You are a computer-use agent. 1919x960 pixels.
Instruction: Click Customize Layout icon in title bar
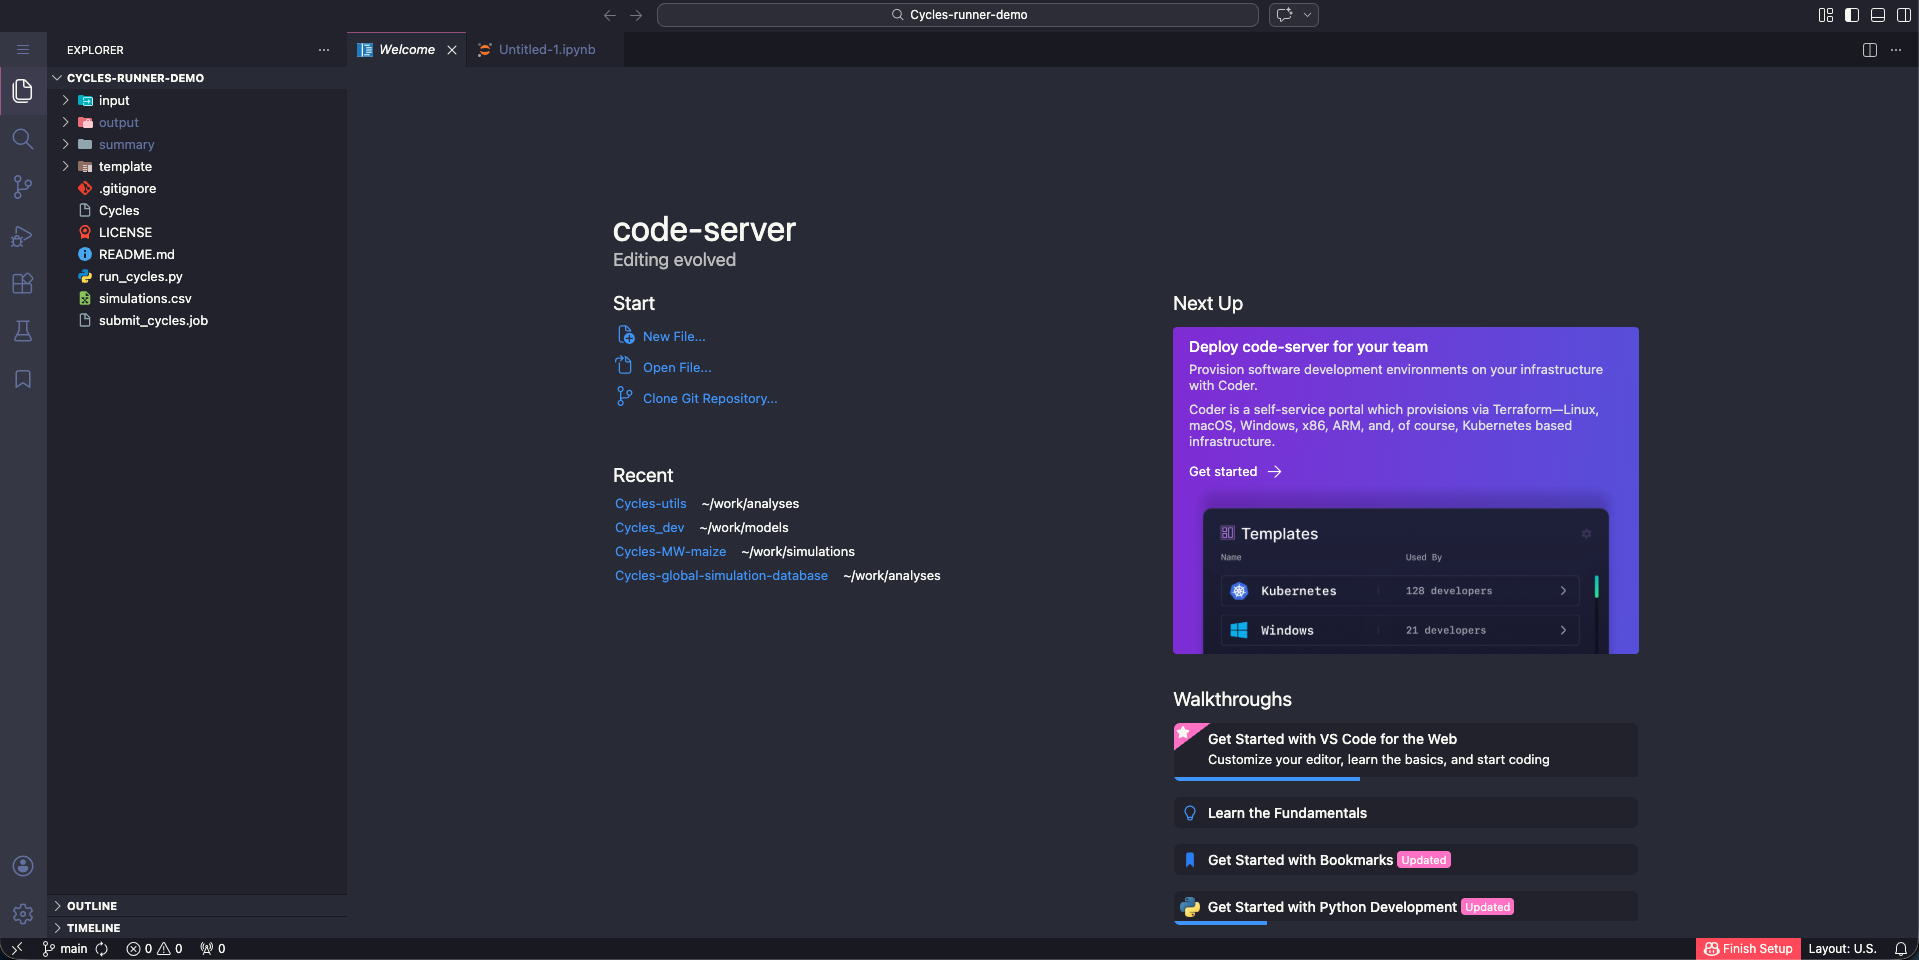coord(1826,15)
